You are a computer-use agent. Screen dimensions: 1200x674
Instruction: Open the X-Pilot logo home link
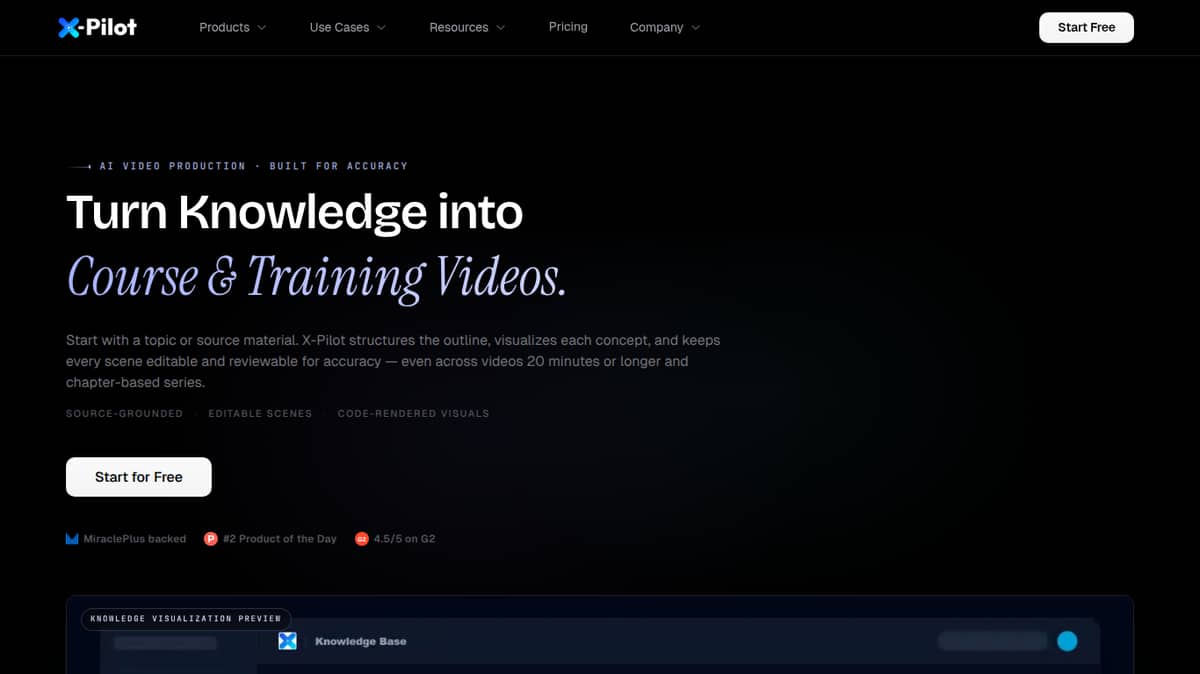pyautogui.click(x=98, y=27)
